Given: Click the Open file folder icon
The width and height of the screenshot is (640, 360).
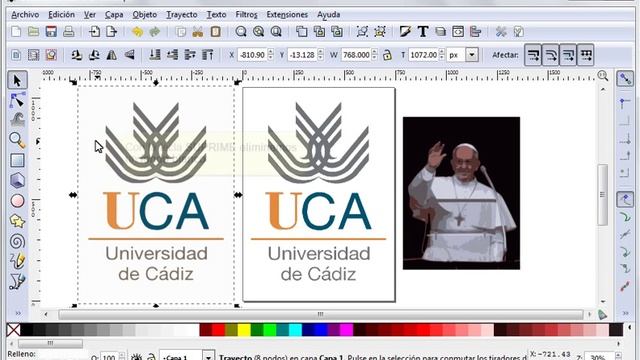Looking at the screenshot, I should tap(33, 32).
